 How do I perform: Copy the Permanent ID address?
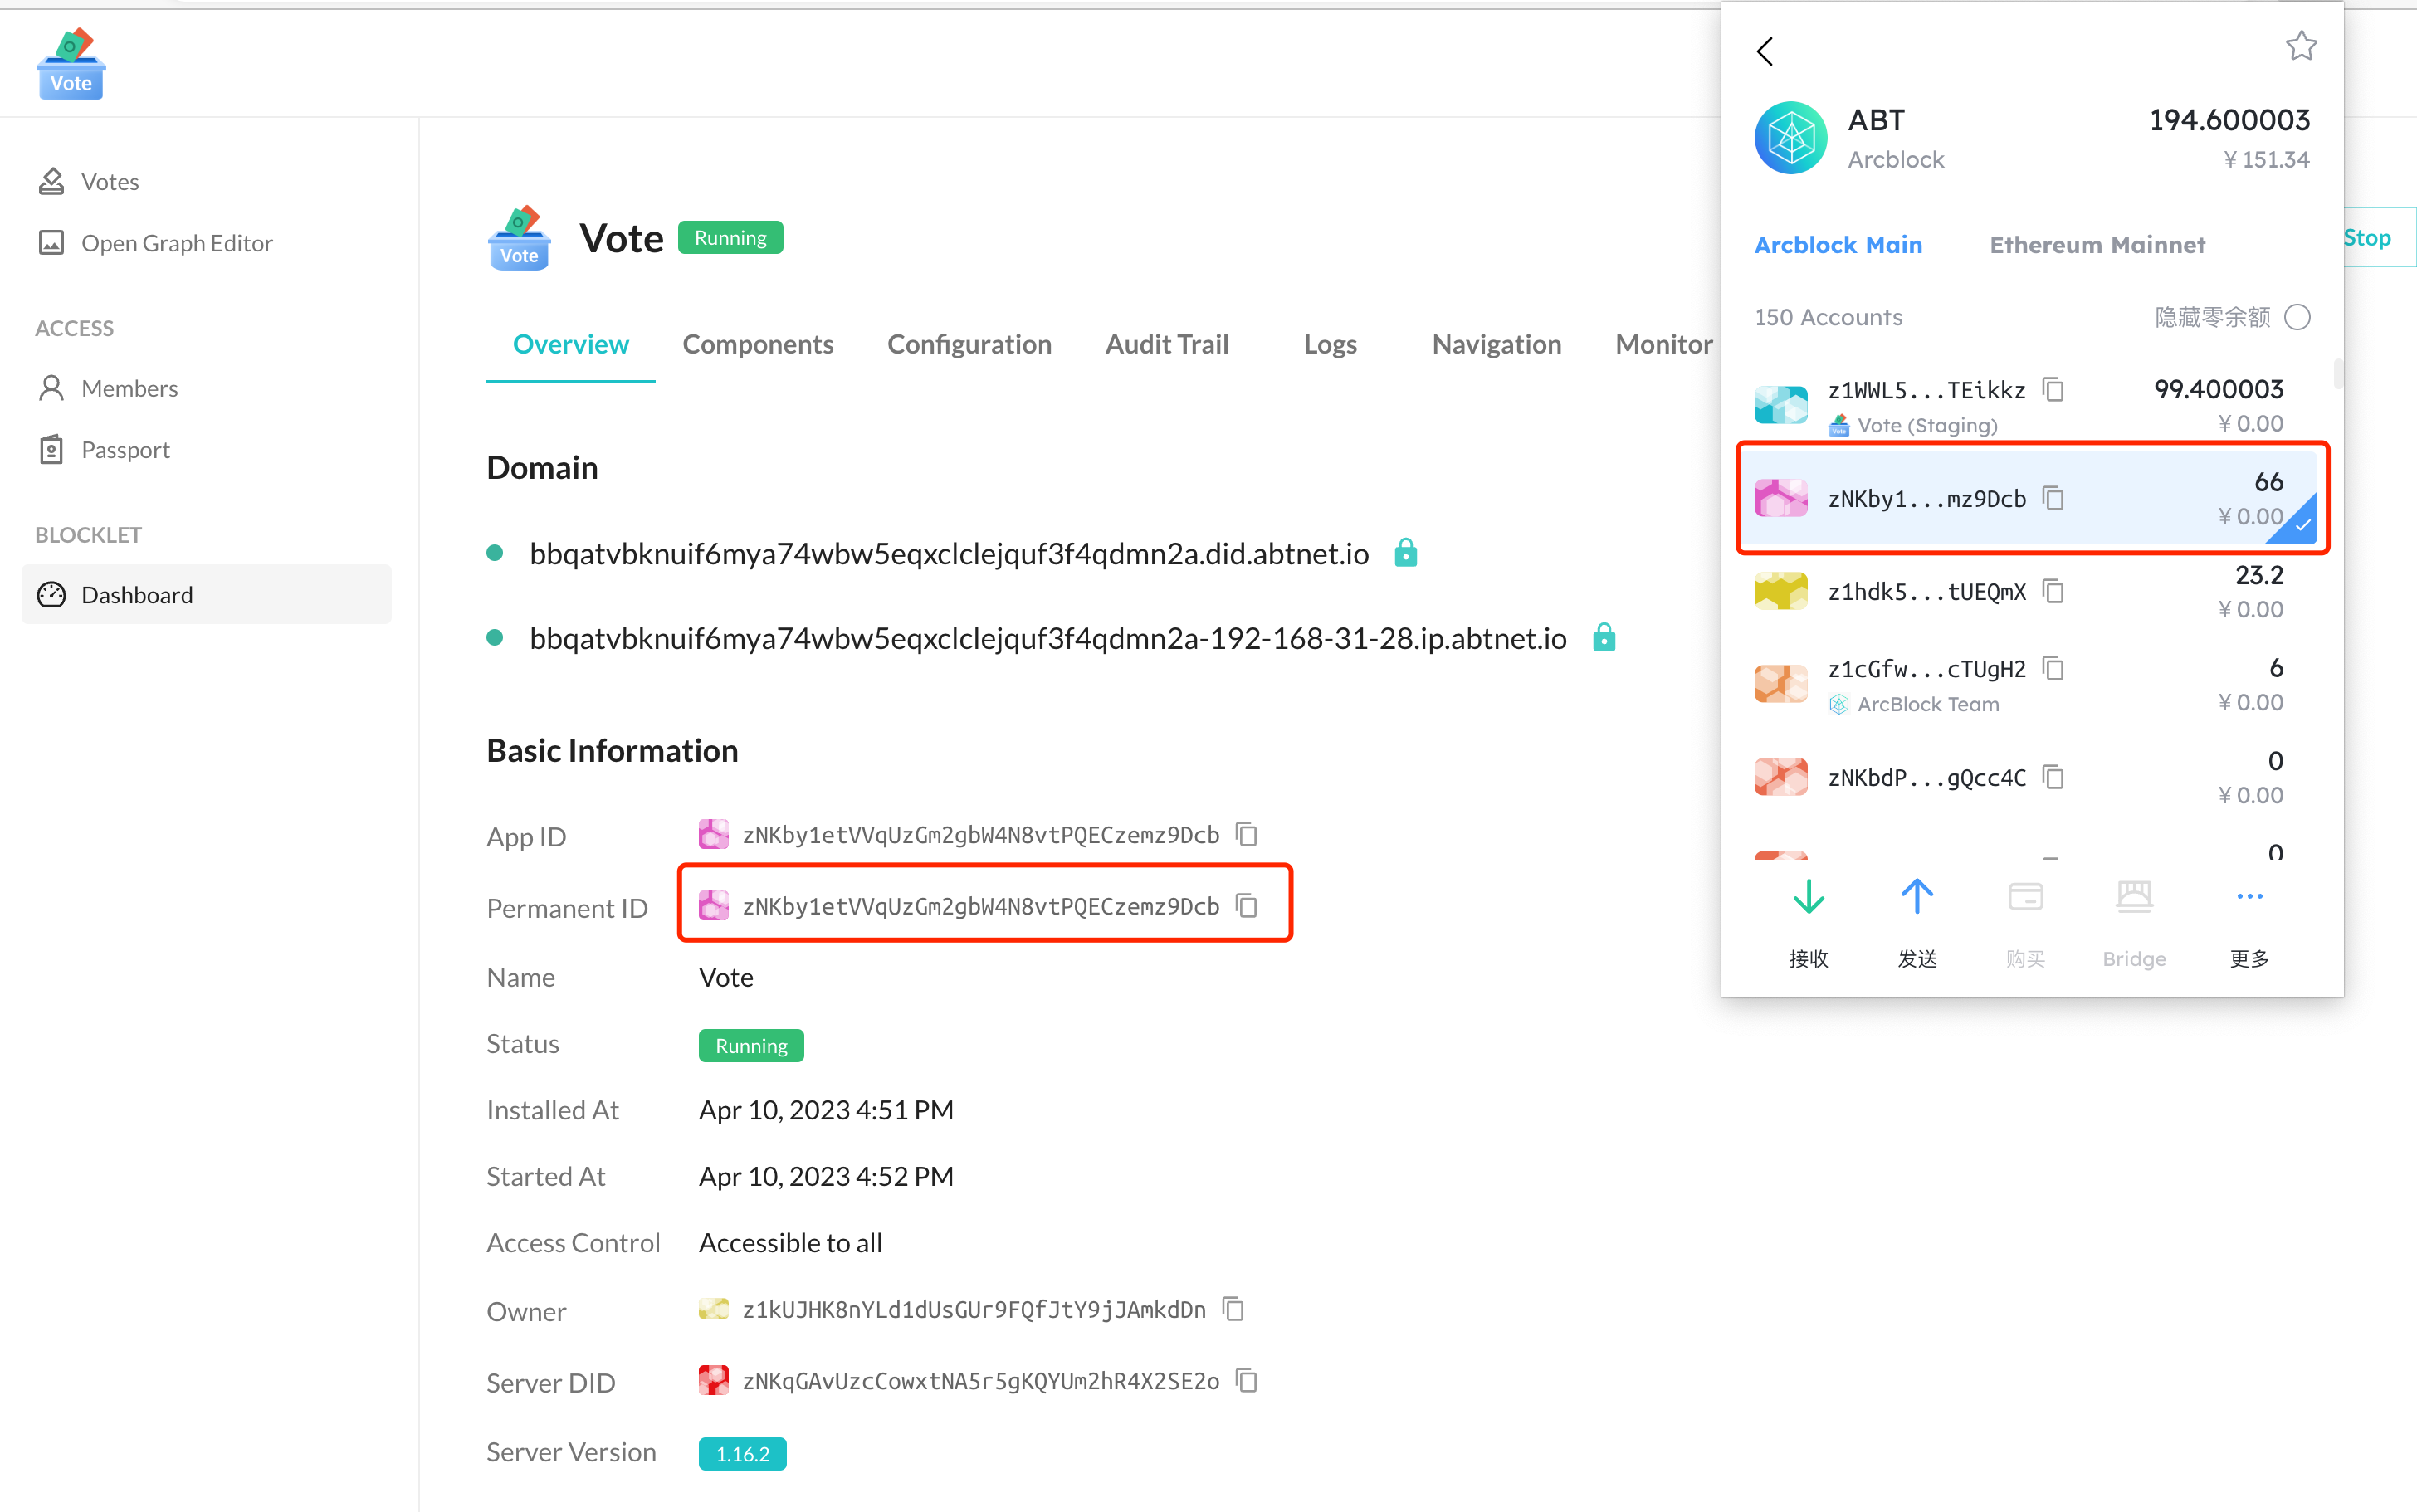pos(1246,906)
